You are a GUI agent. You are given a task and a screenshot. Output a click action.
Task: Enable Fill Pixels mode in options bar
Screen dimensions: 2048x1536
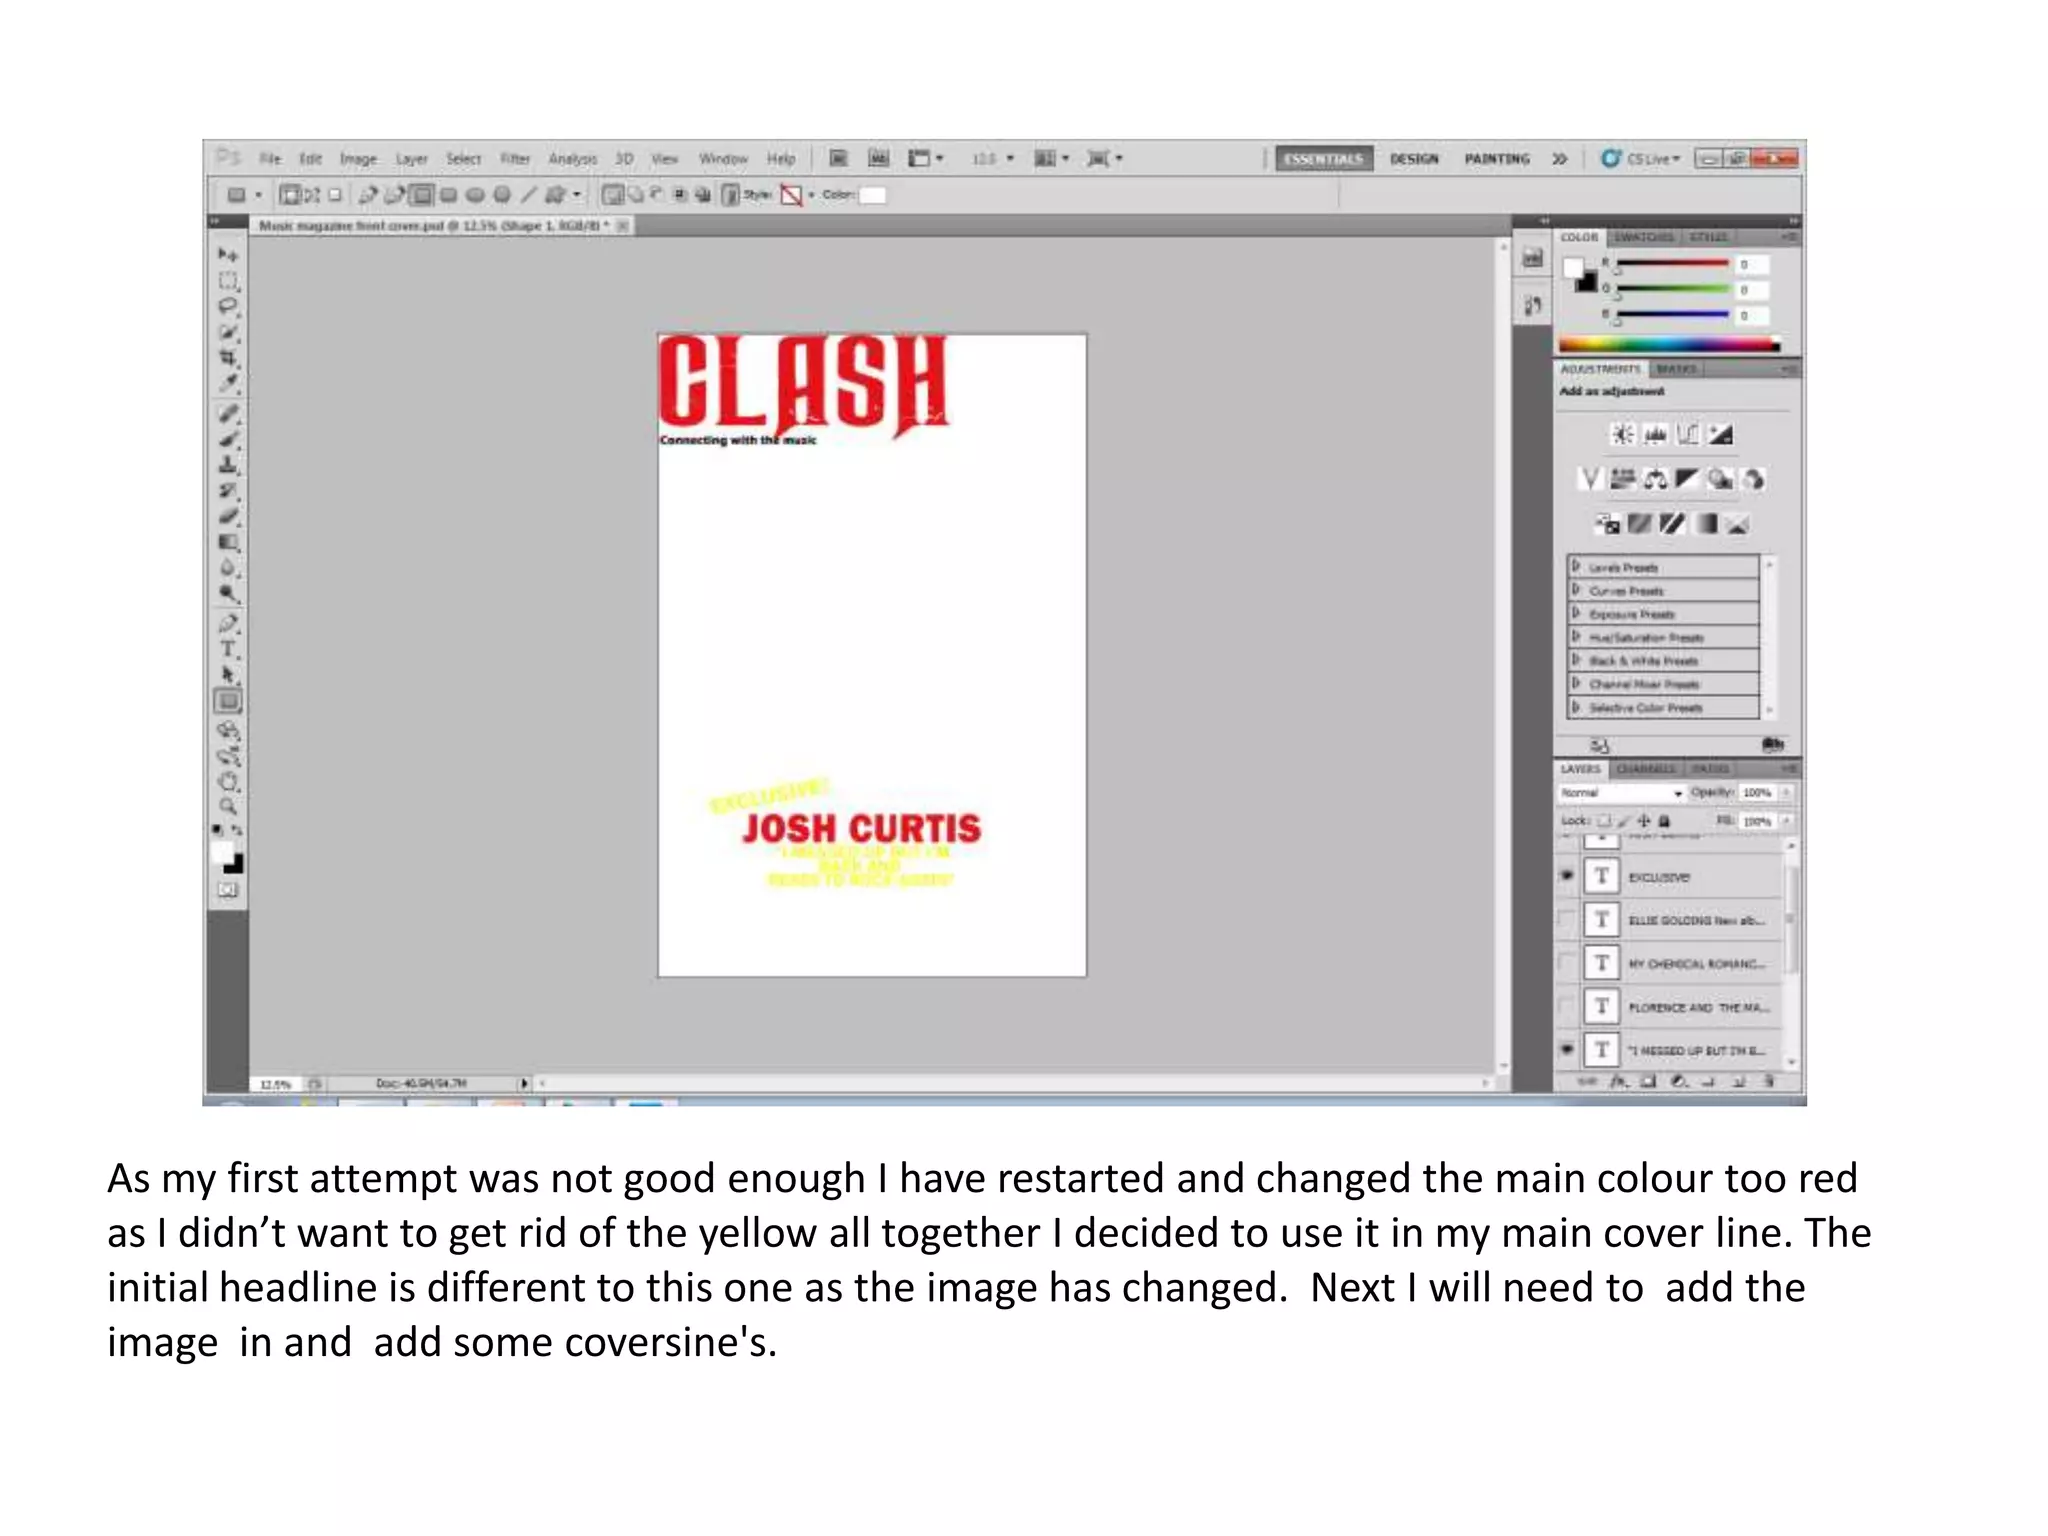335,195
